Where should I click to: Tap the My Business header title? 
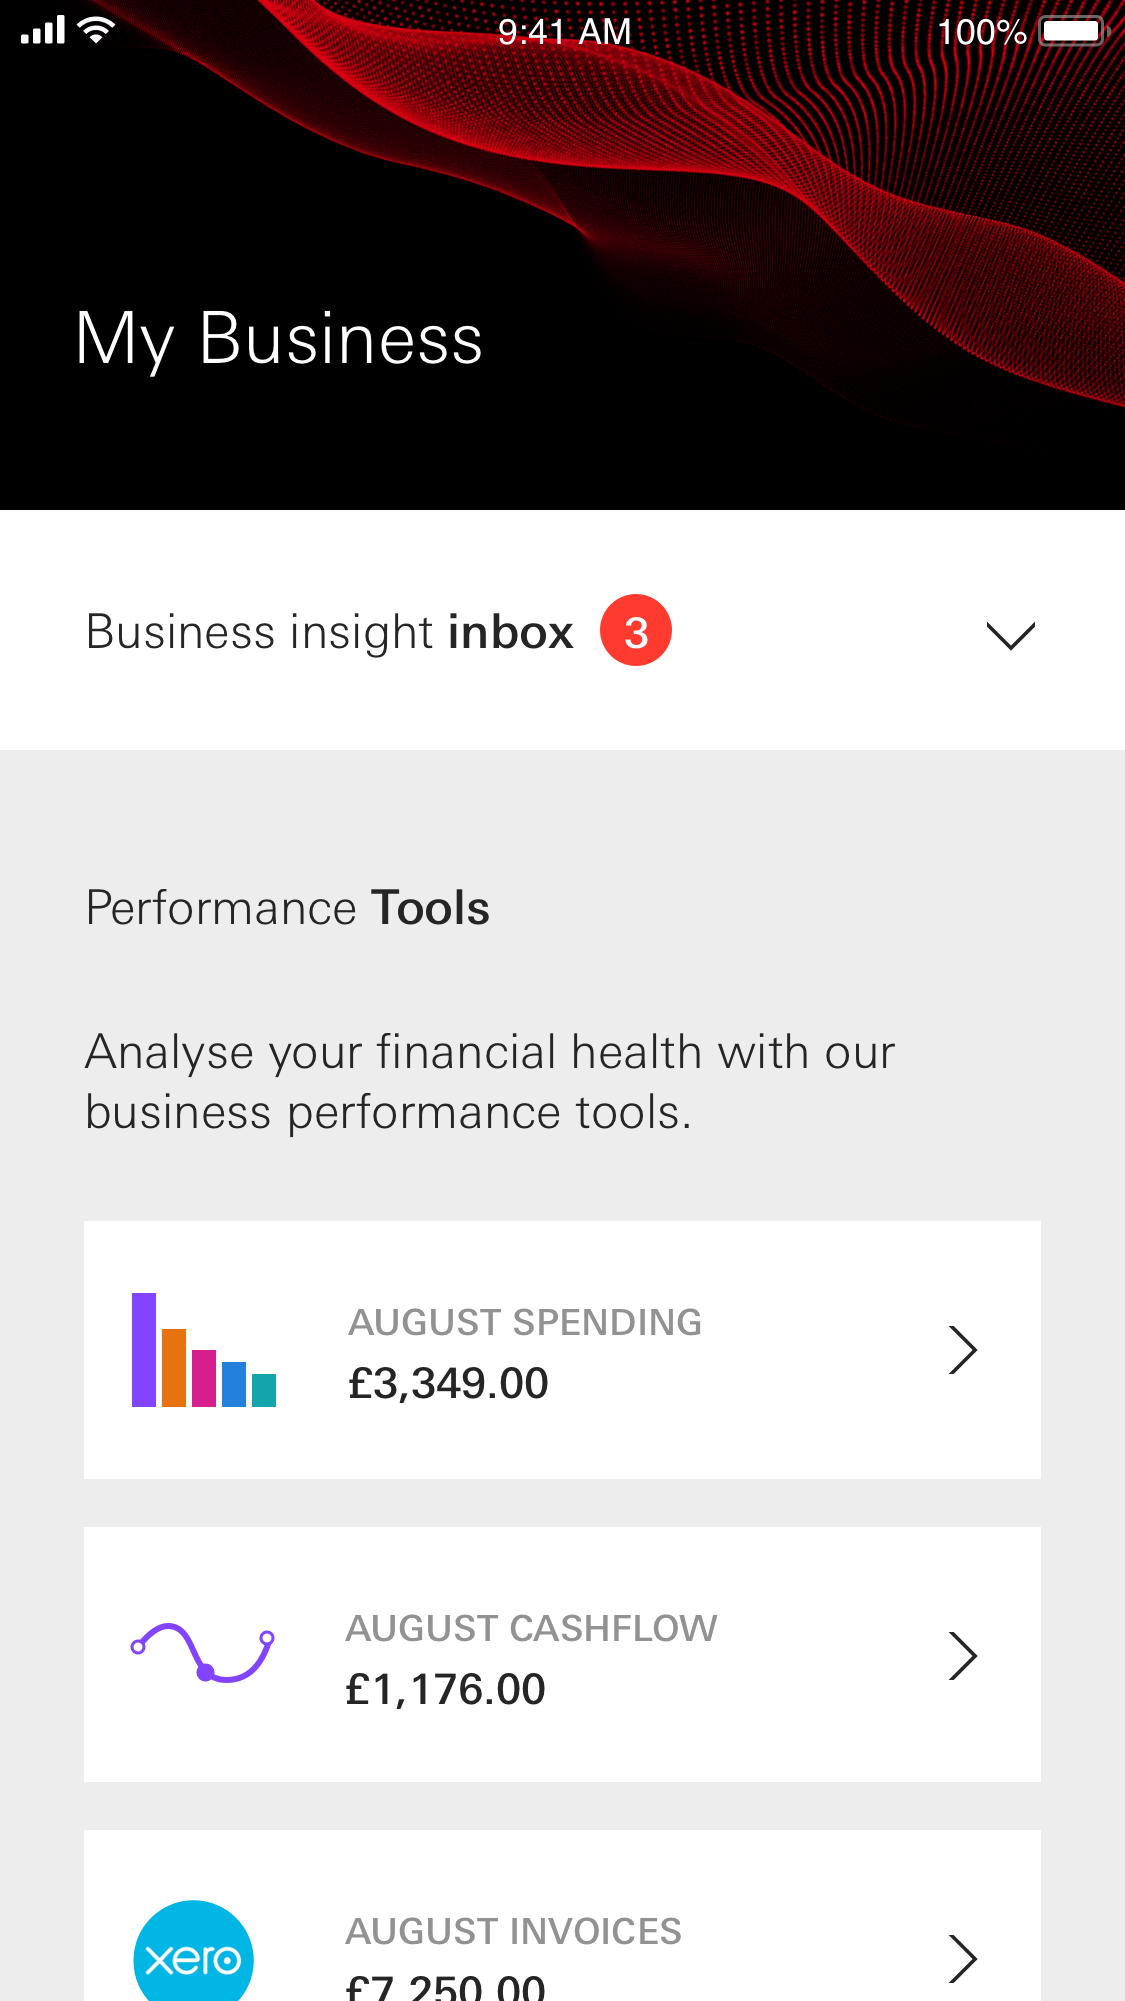pyautogui.click(x=279, y=339)
